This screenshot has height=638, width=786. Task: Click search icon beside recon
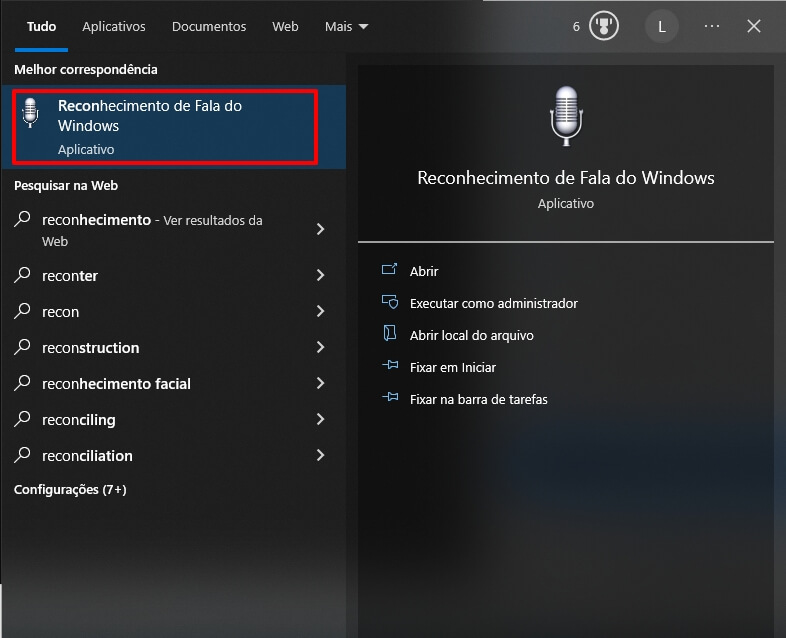click(x=23, y=311)
